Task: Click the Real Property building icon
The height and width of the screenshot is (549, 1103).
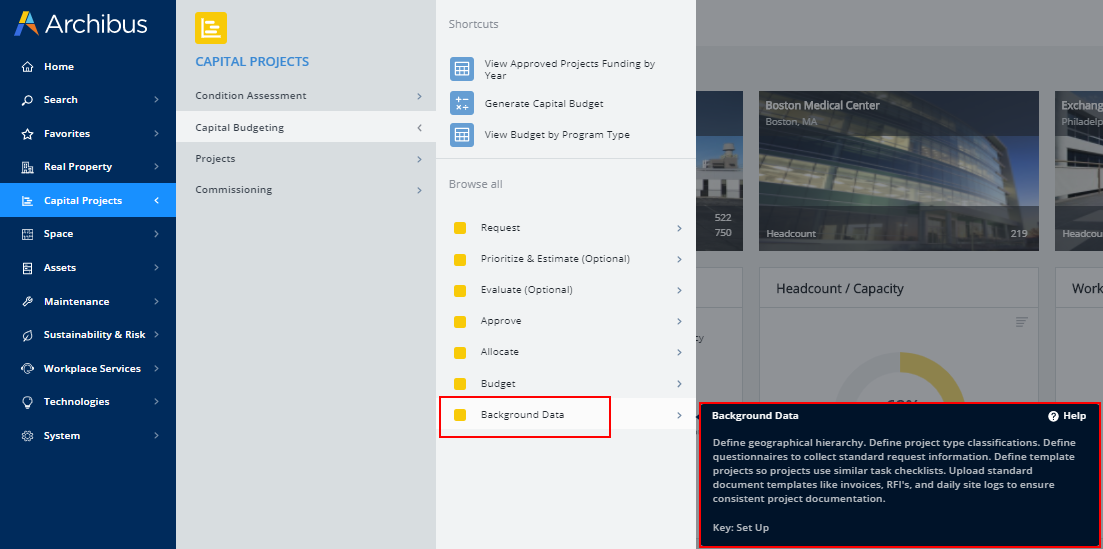Action: (27, 167)
